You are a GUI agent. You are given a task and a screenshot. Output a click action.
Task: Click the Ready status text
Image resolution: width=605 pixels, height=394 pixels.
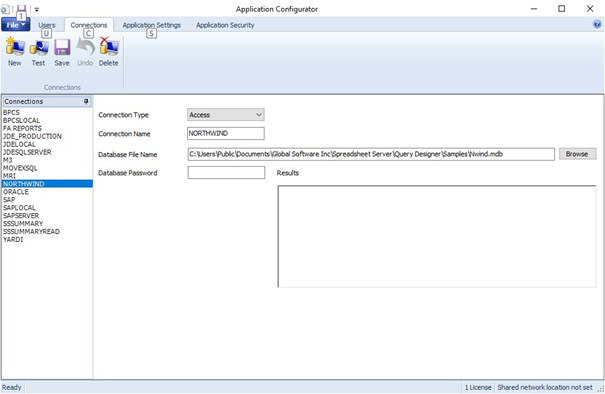12,387
